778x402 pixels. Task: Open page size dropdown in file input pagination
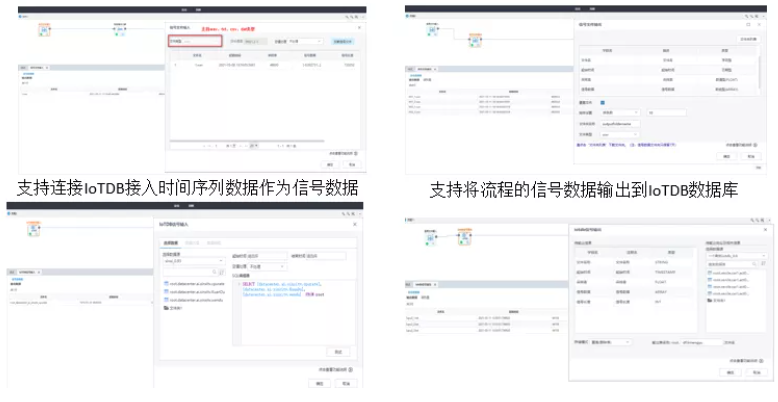(x=254, y=146)
